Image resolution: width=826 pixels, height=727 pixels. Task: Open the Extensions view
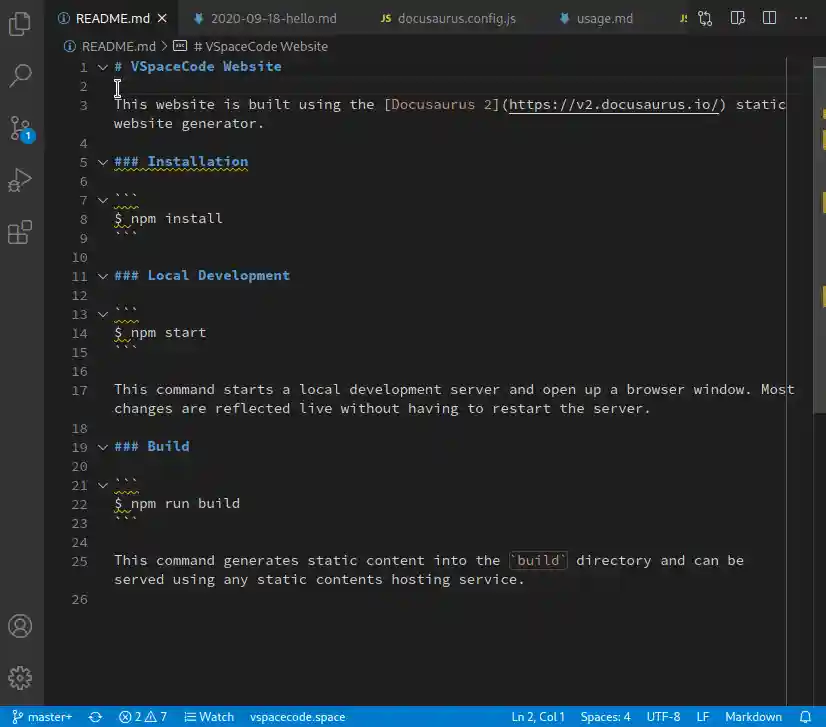20,231
